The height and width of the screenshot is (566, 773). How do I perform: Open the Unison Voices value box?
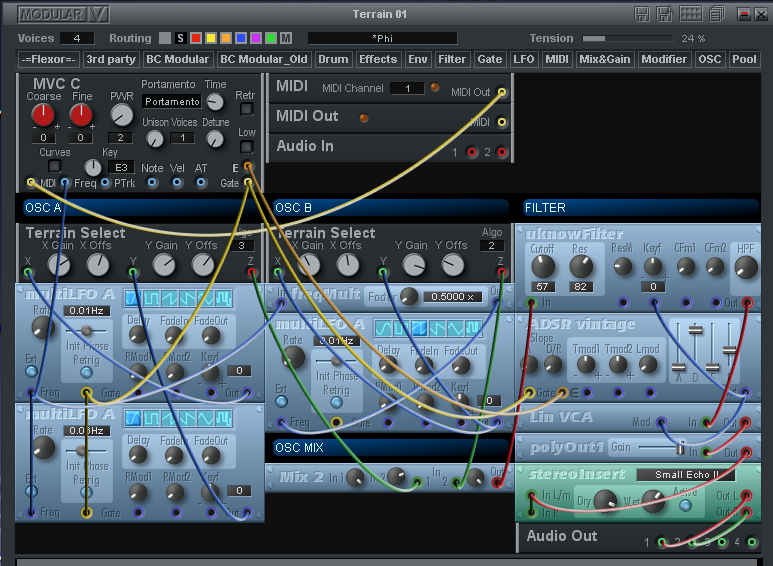point(182,138)
